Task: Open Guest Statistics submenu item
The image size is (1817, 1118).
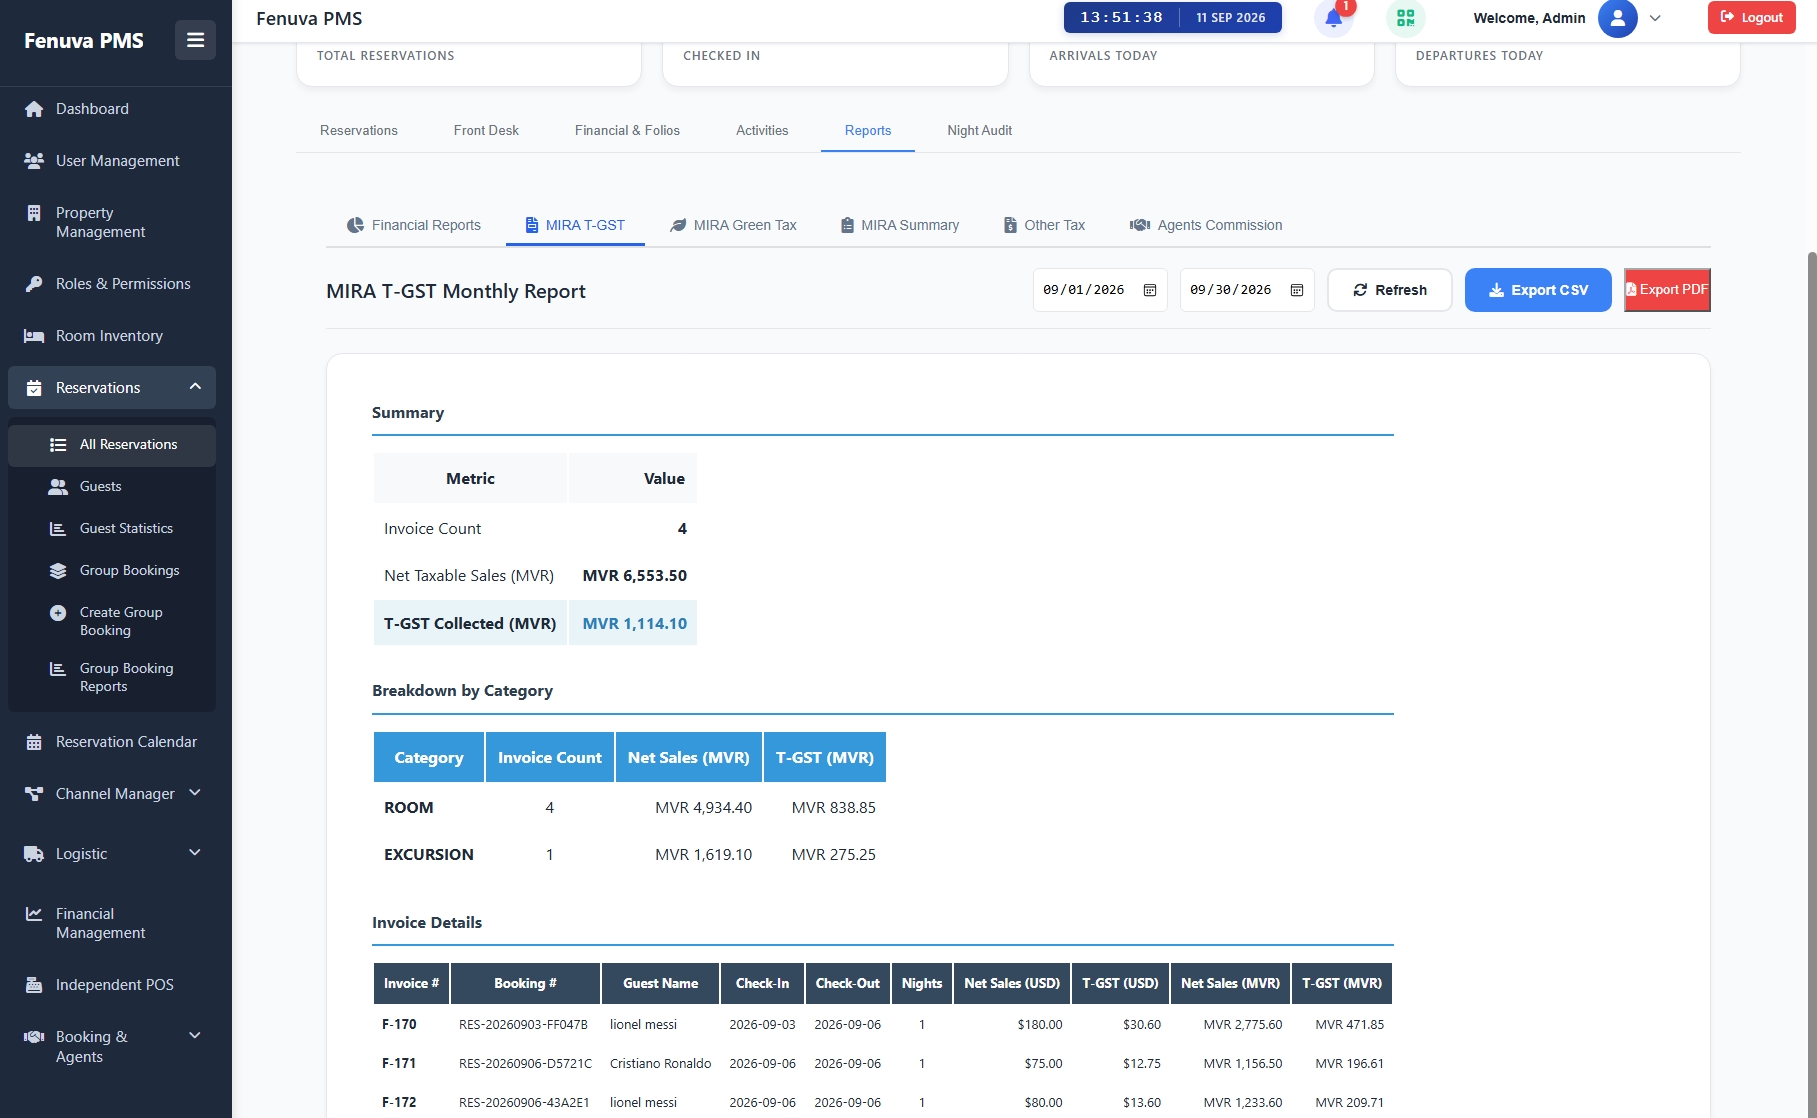Action: (112, 529)
